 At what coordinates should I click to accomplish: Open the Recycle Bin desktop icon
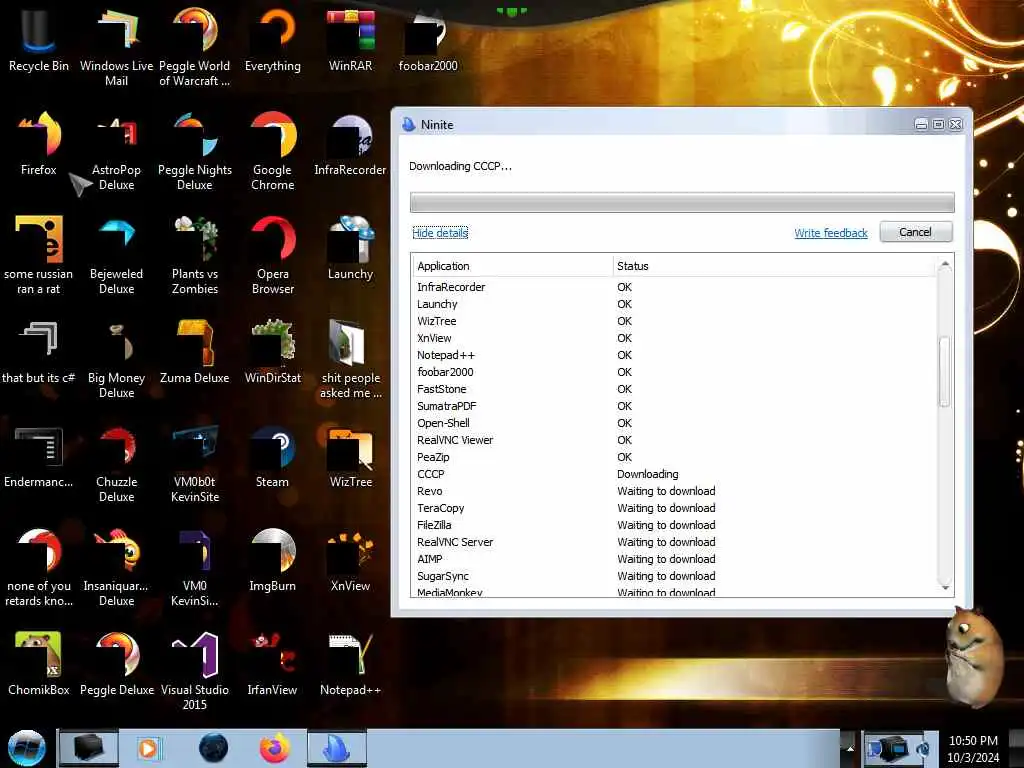pyautogui.click(x=39, y=40)
